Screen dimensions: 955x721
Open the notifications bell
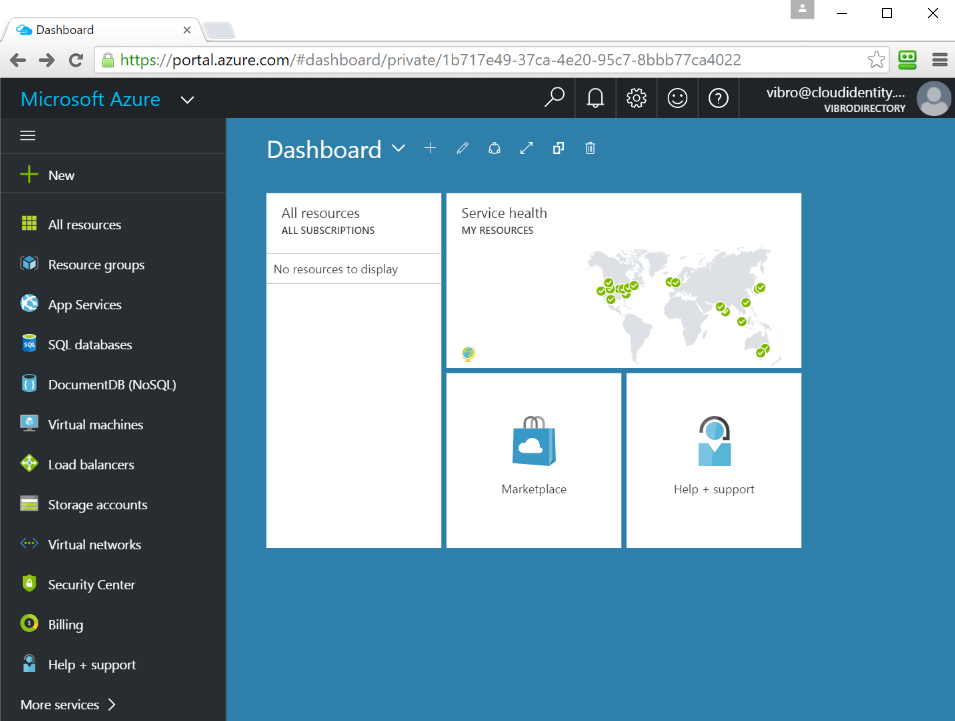pyautogui.click(x=595, y=97)
